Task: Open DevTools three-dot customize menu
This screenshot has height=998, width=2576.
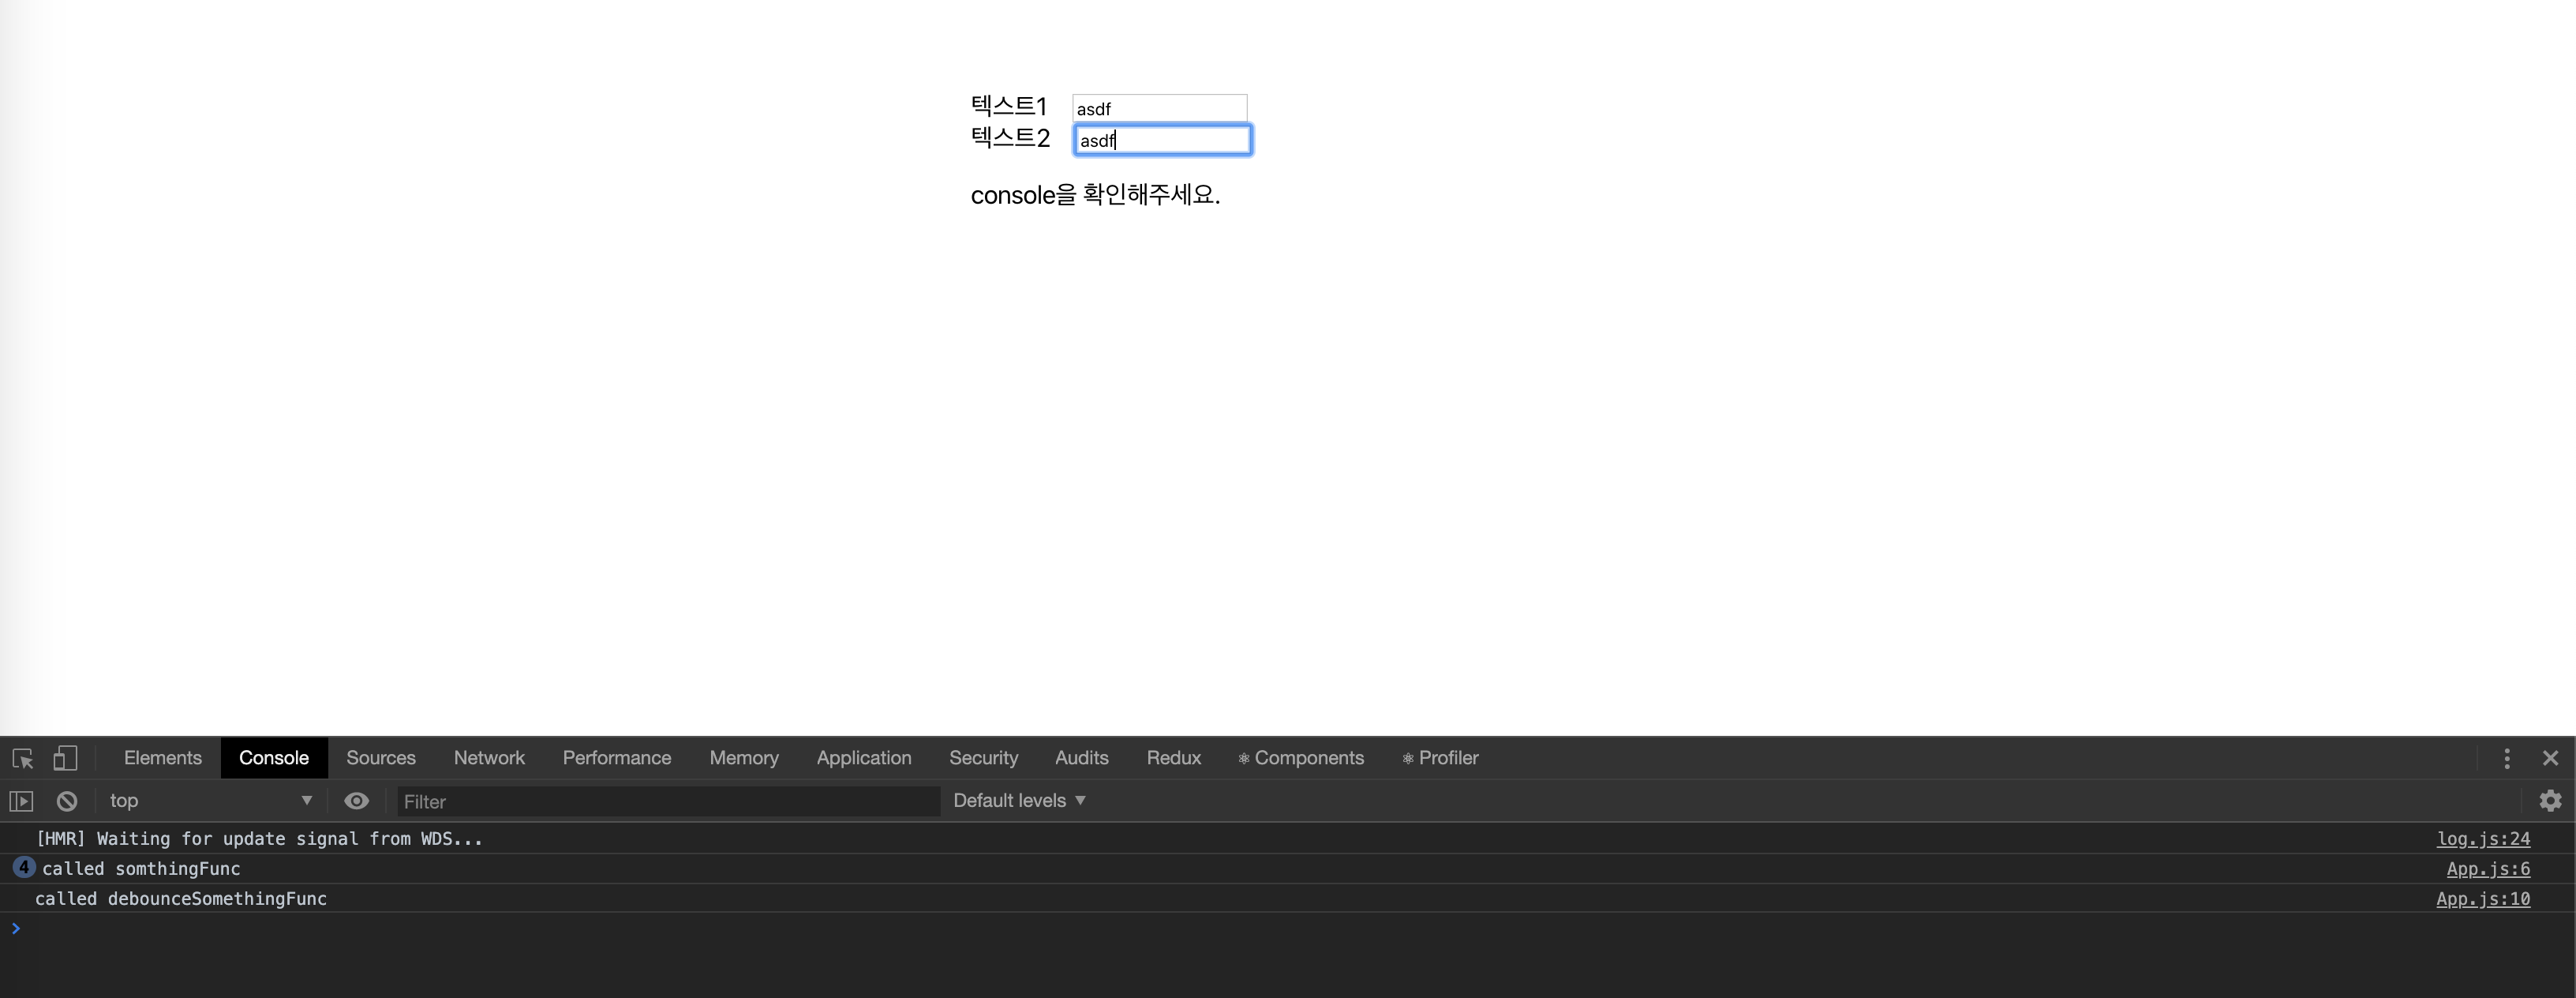Action: pos(2506,759)
